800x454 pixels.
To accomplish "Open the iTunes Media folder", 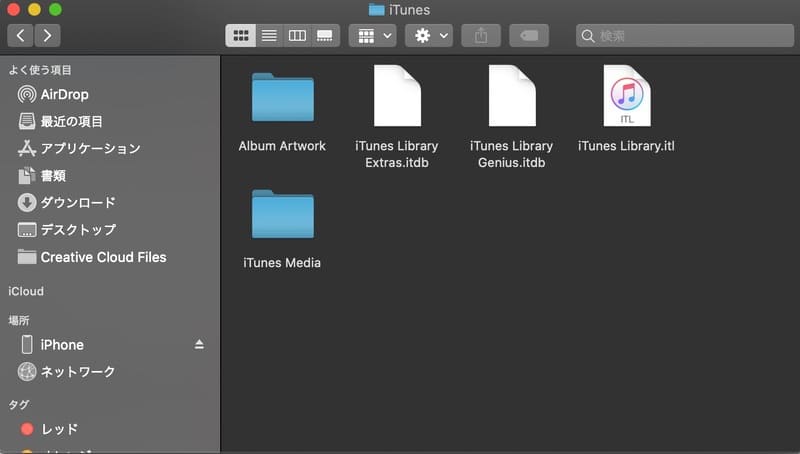I will (282, 214).
